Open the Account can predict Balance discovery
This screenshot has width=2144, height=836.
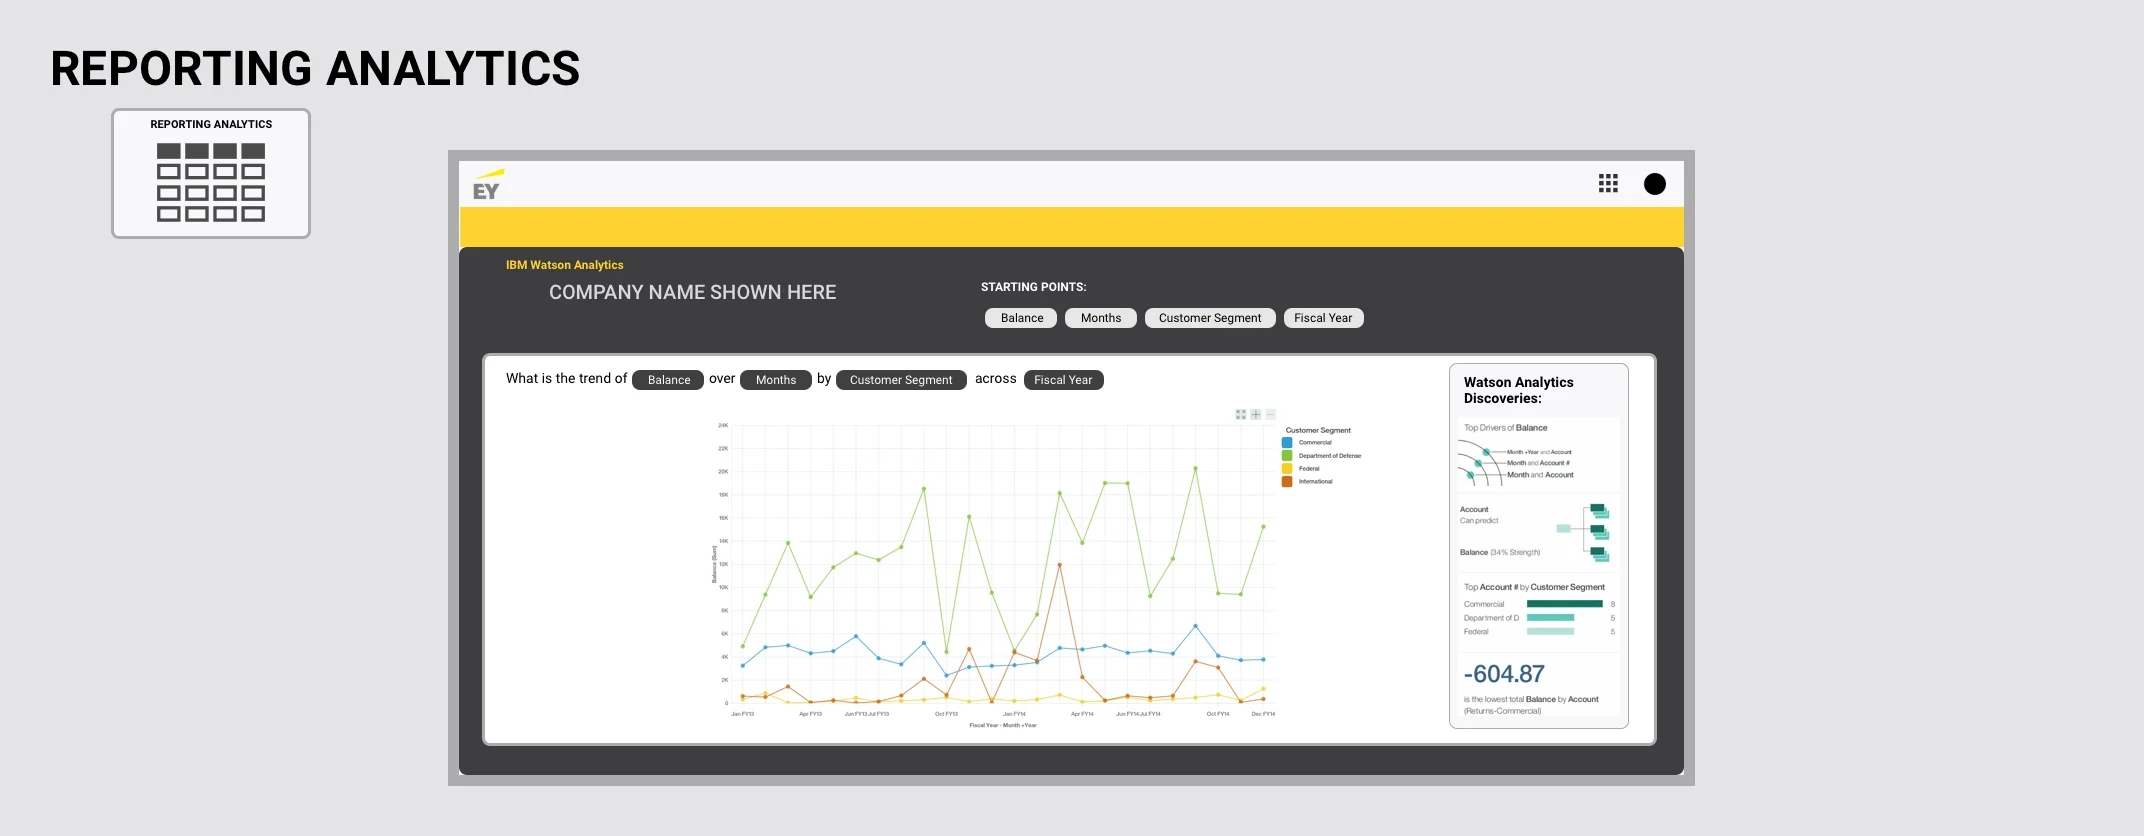click(1538, 532)
